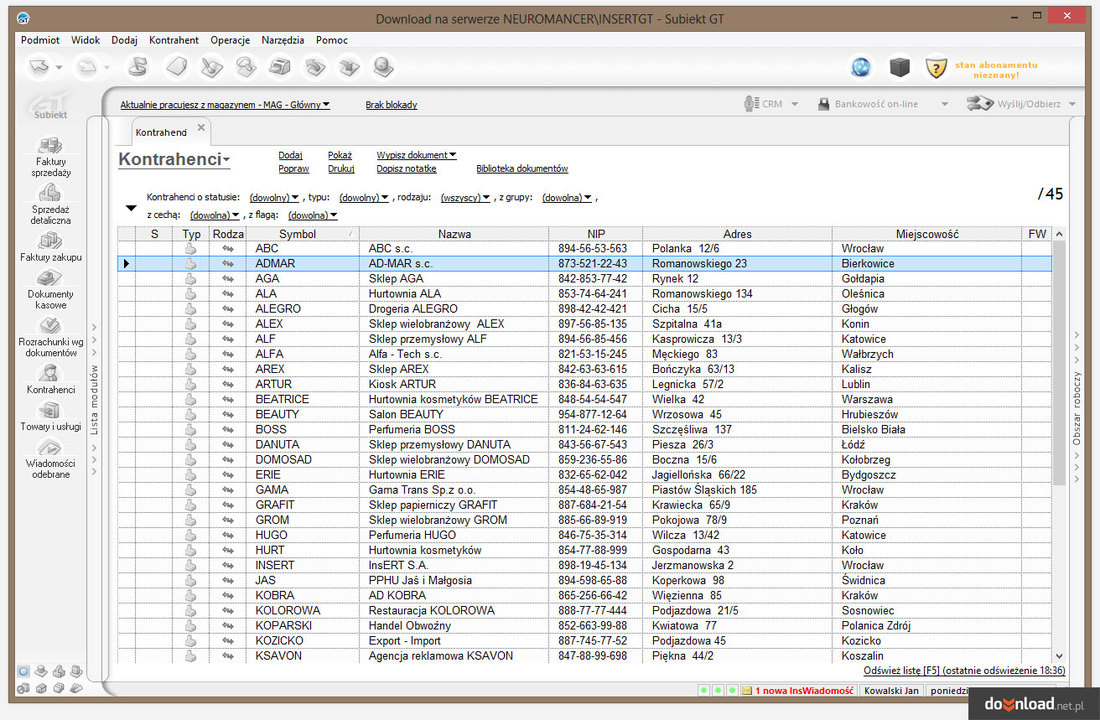Screen dimensions: 1100x720
Task: Click the Popraw link
Action: click(293, 168)
